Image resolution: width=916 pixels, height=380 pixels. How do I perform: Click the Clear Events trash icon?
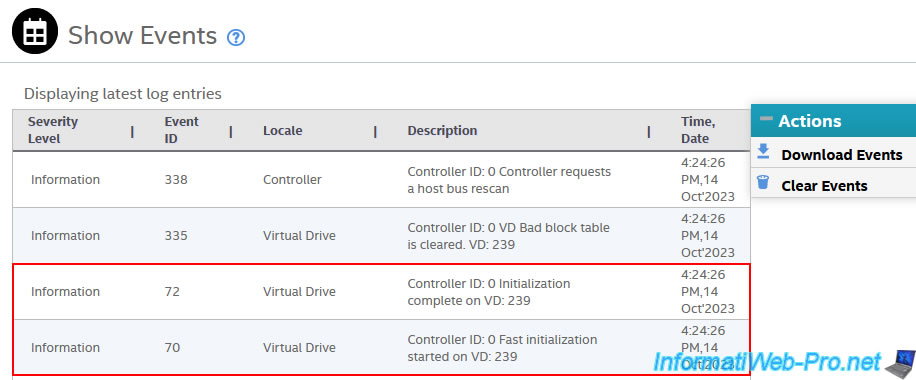pos(763,182)
